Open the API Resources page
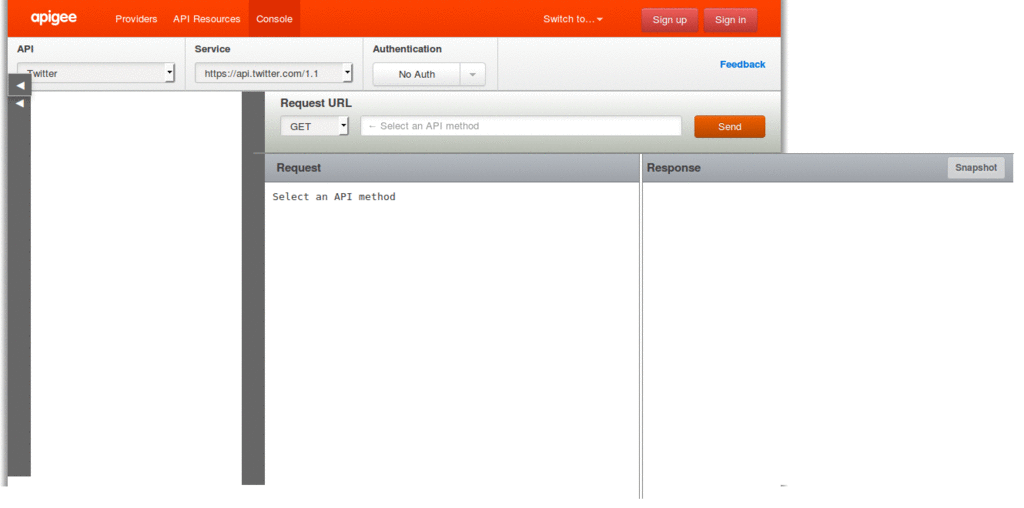1024x508 pixels. [x=206, y=19]
